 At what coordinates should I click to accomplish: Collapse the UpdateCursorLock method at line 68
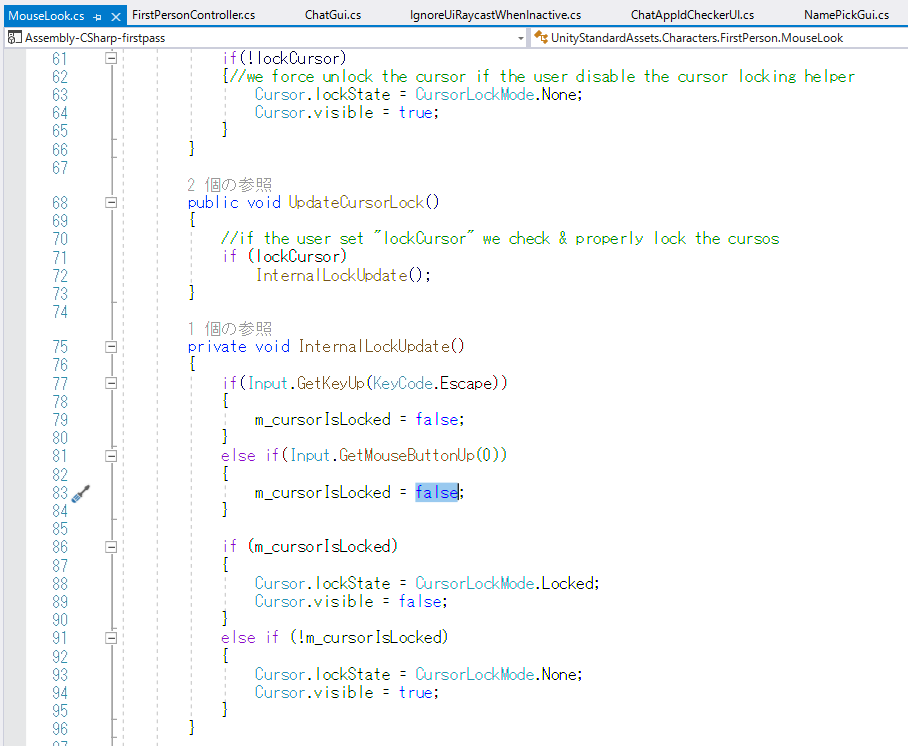[x=111, y=203]
